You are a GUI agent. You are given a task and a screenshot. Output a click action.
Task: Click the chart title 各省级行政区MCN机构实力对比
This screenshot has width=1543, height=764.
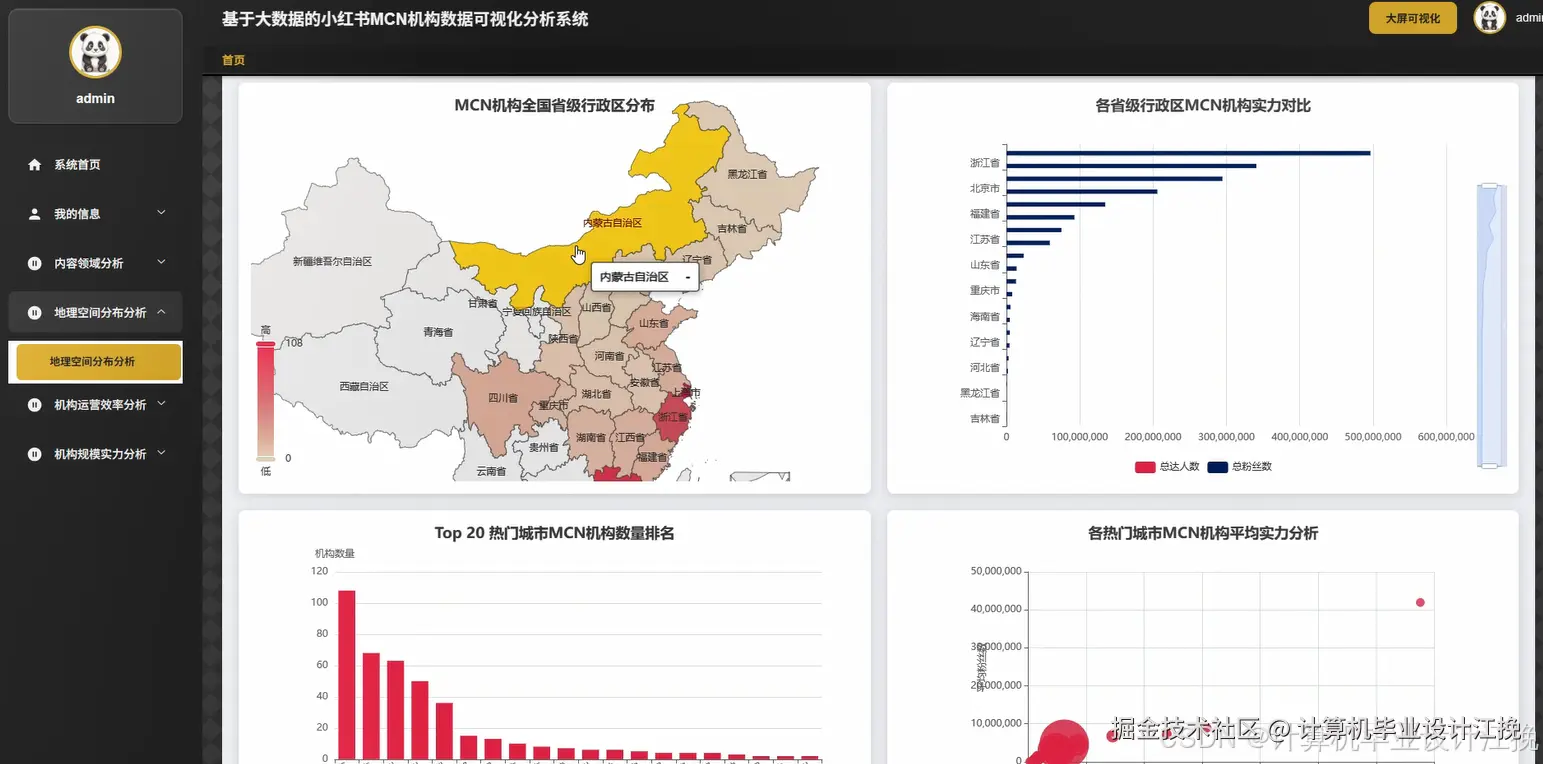[x=1203, y=106]
